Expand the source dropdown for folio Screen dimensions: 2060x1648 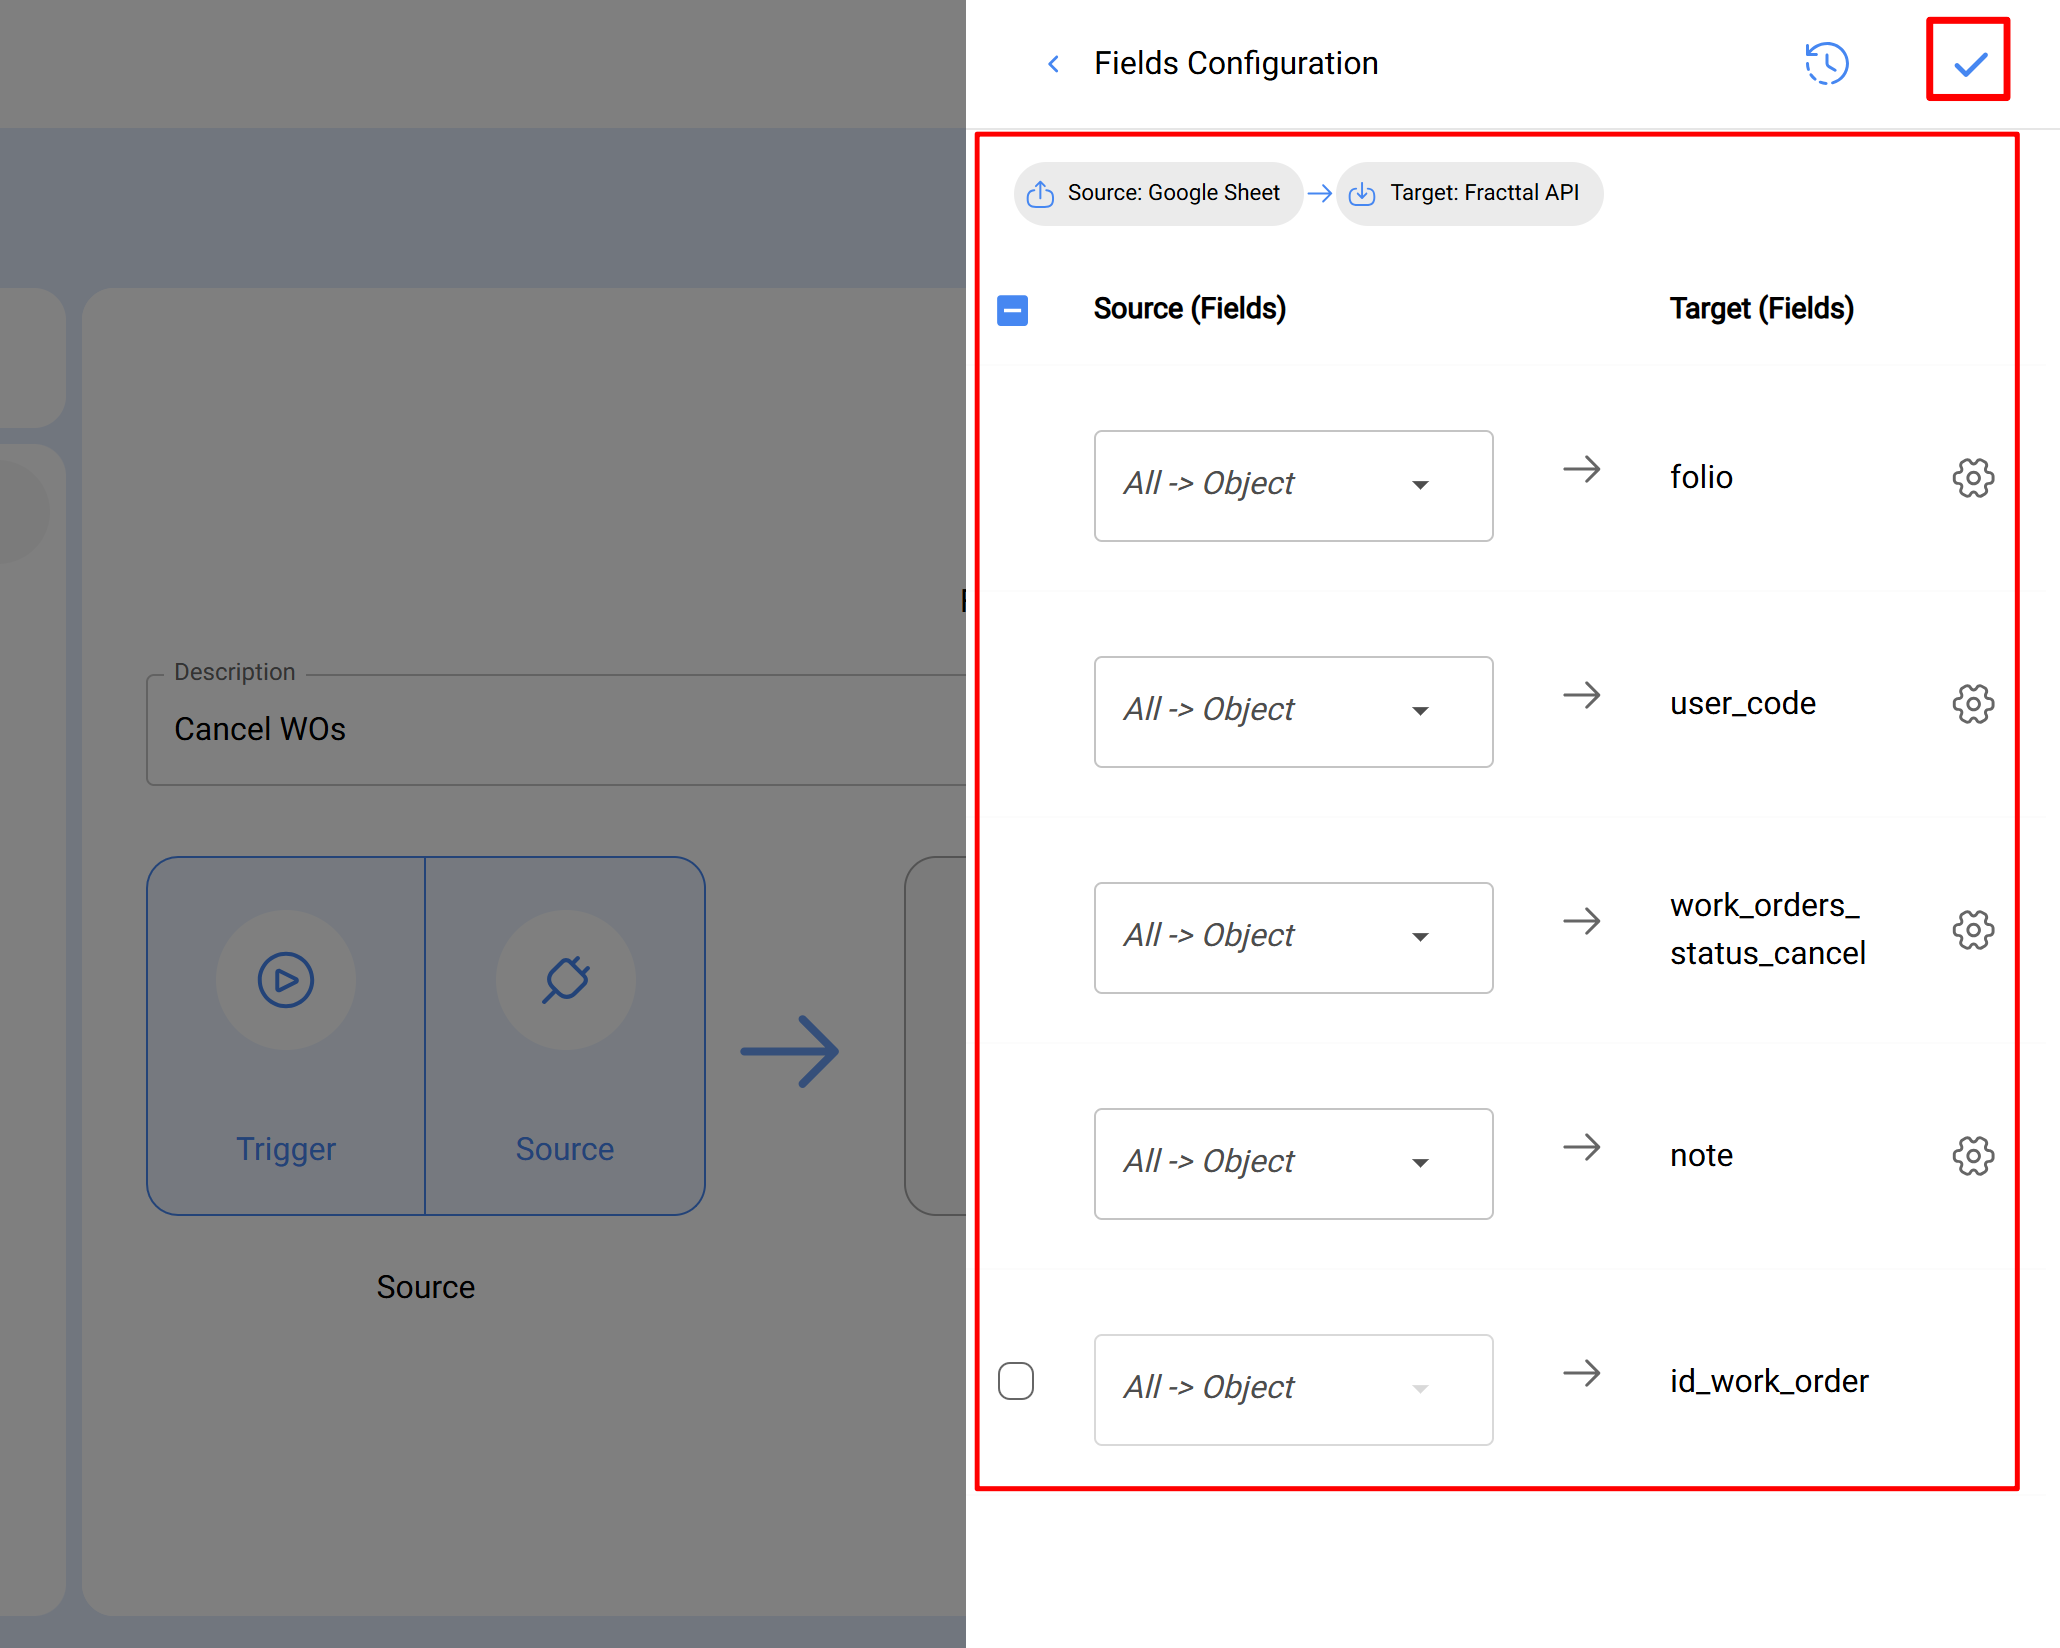(x=1293, y=486)
